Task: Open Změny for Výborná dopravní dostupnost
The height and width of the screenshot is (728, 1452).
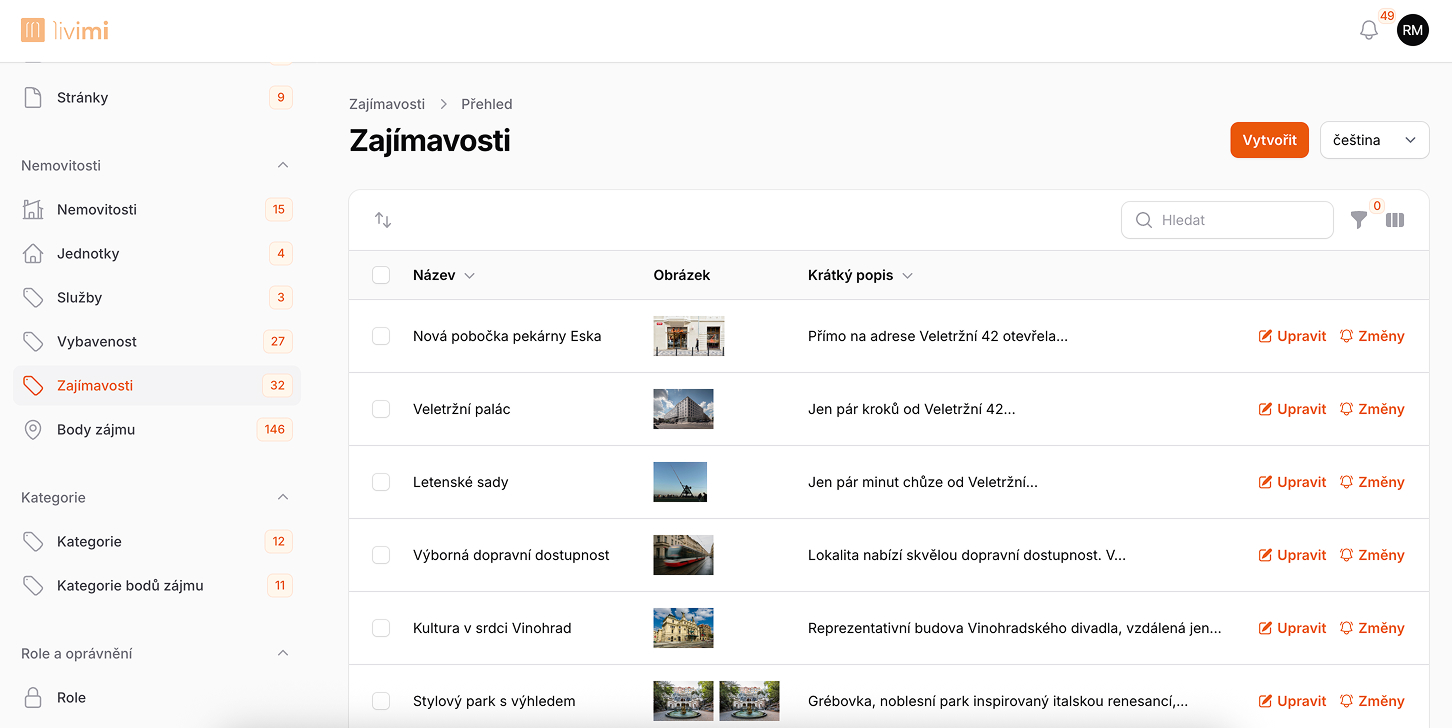Action: (x=1372, y=555)
